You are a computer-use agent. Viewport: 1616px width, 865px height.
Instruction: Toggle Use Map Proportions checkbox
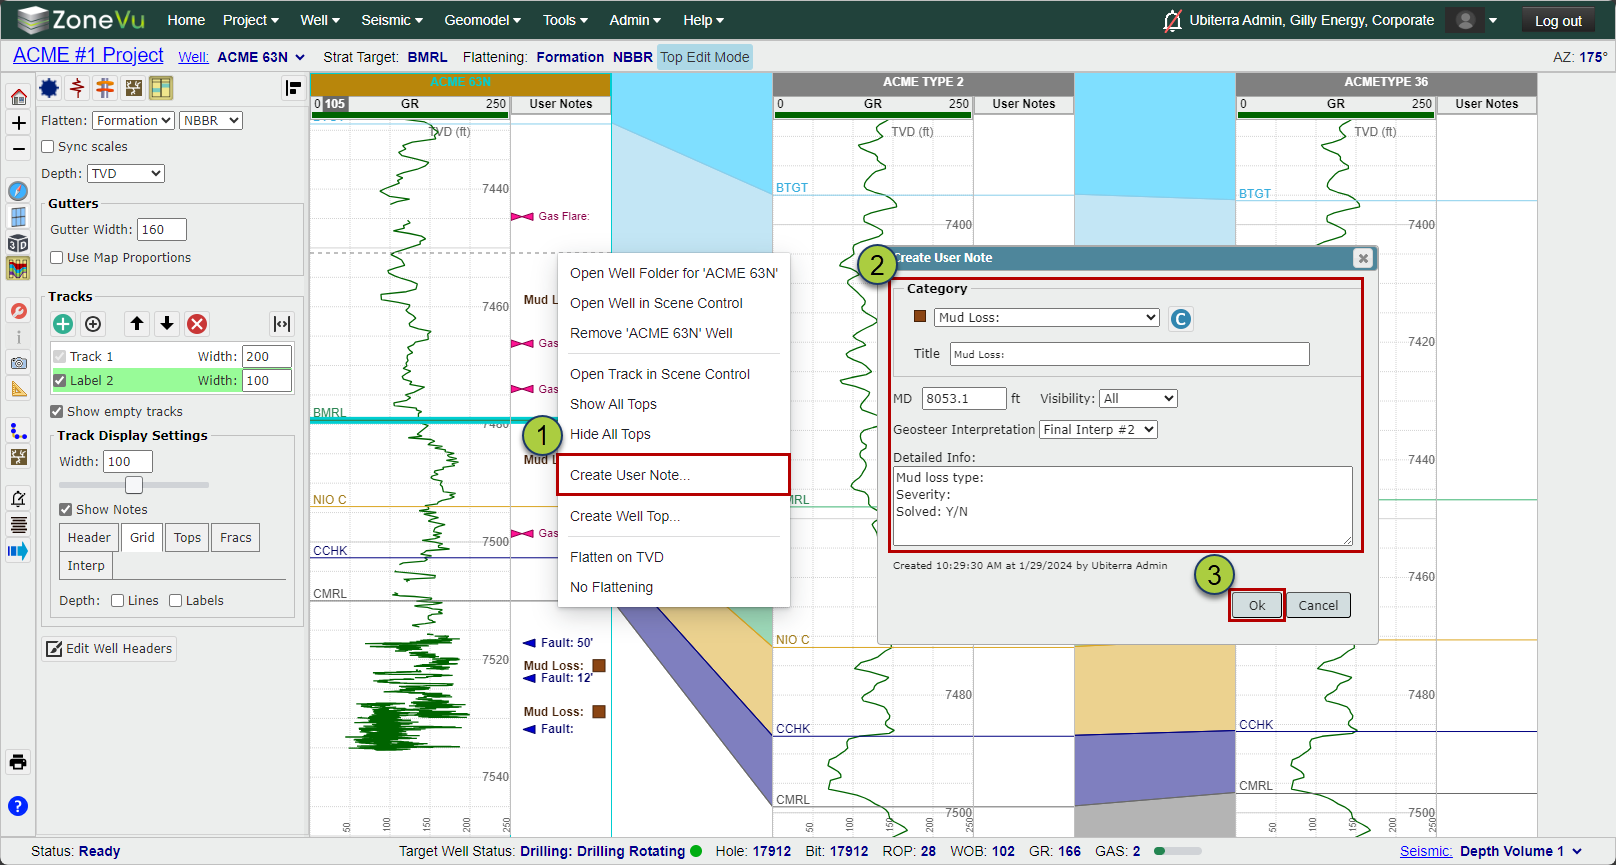tap(57, 258)
